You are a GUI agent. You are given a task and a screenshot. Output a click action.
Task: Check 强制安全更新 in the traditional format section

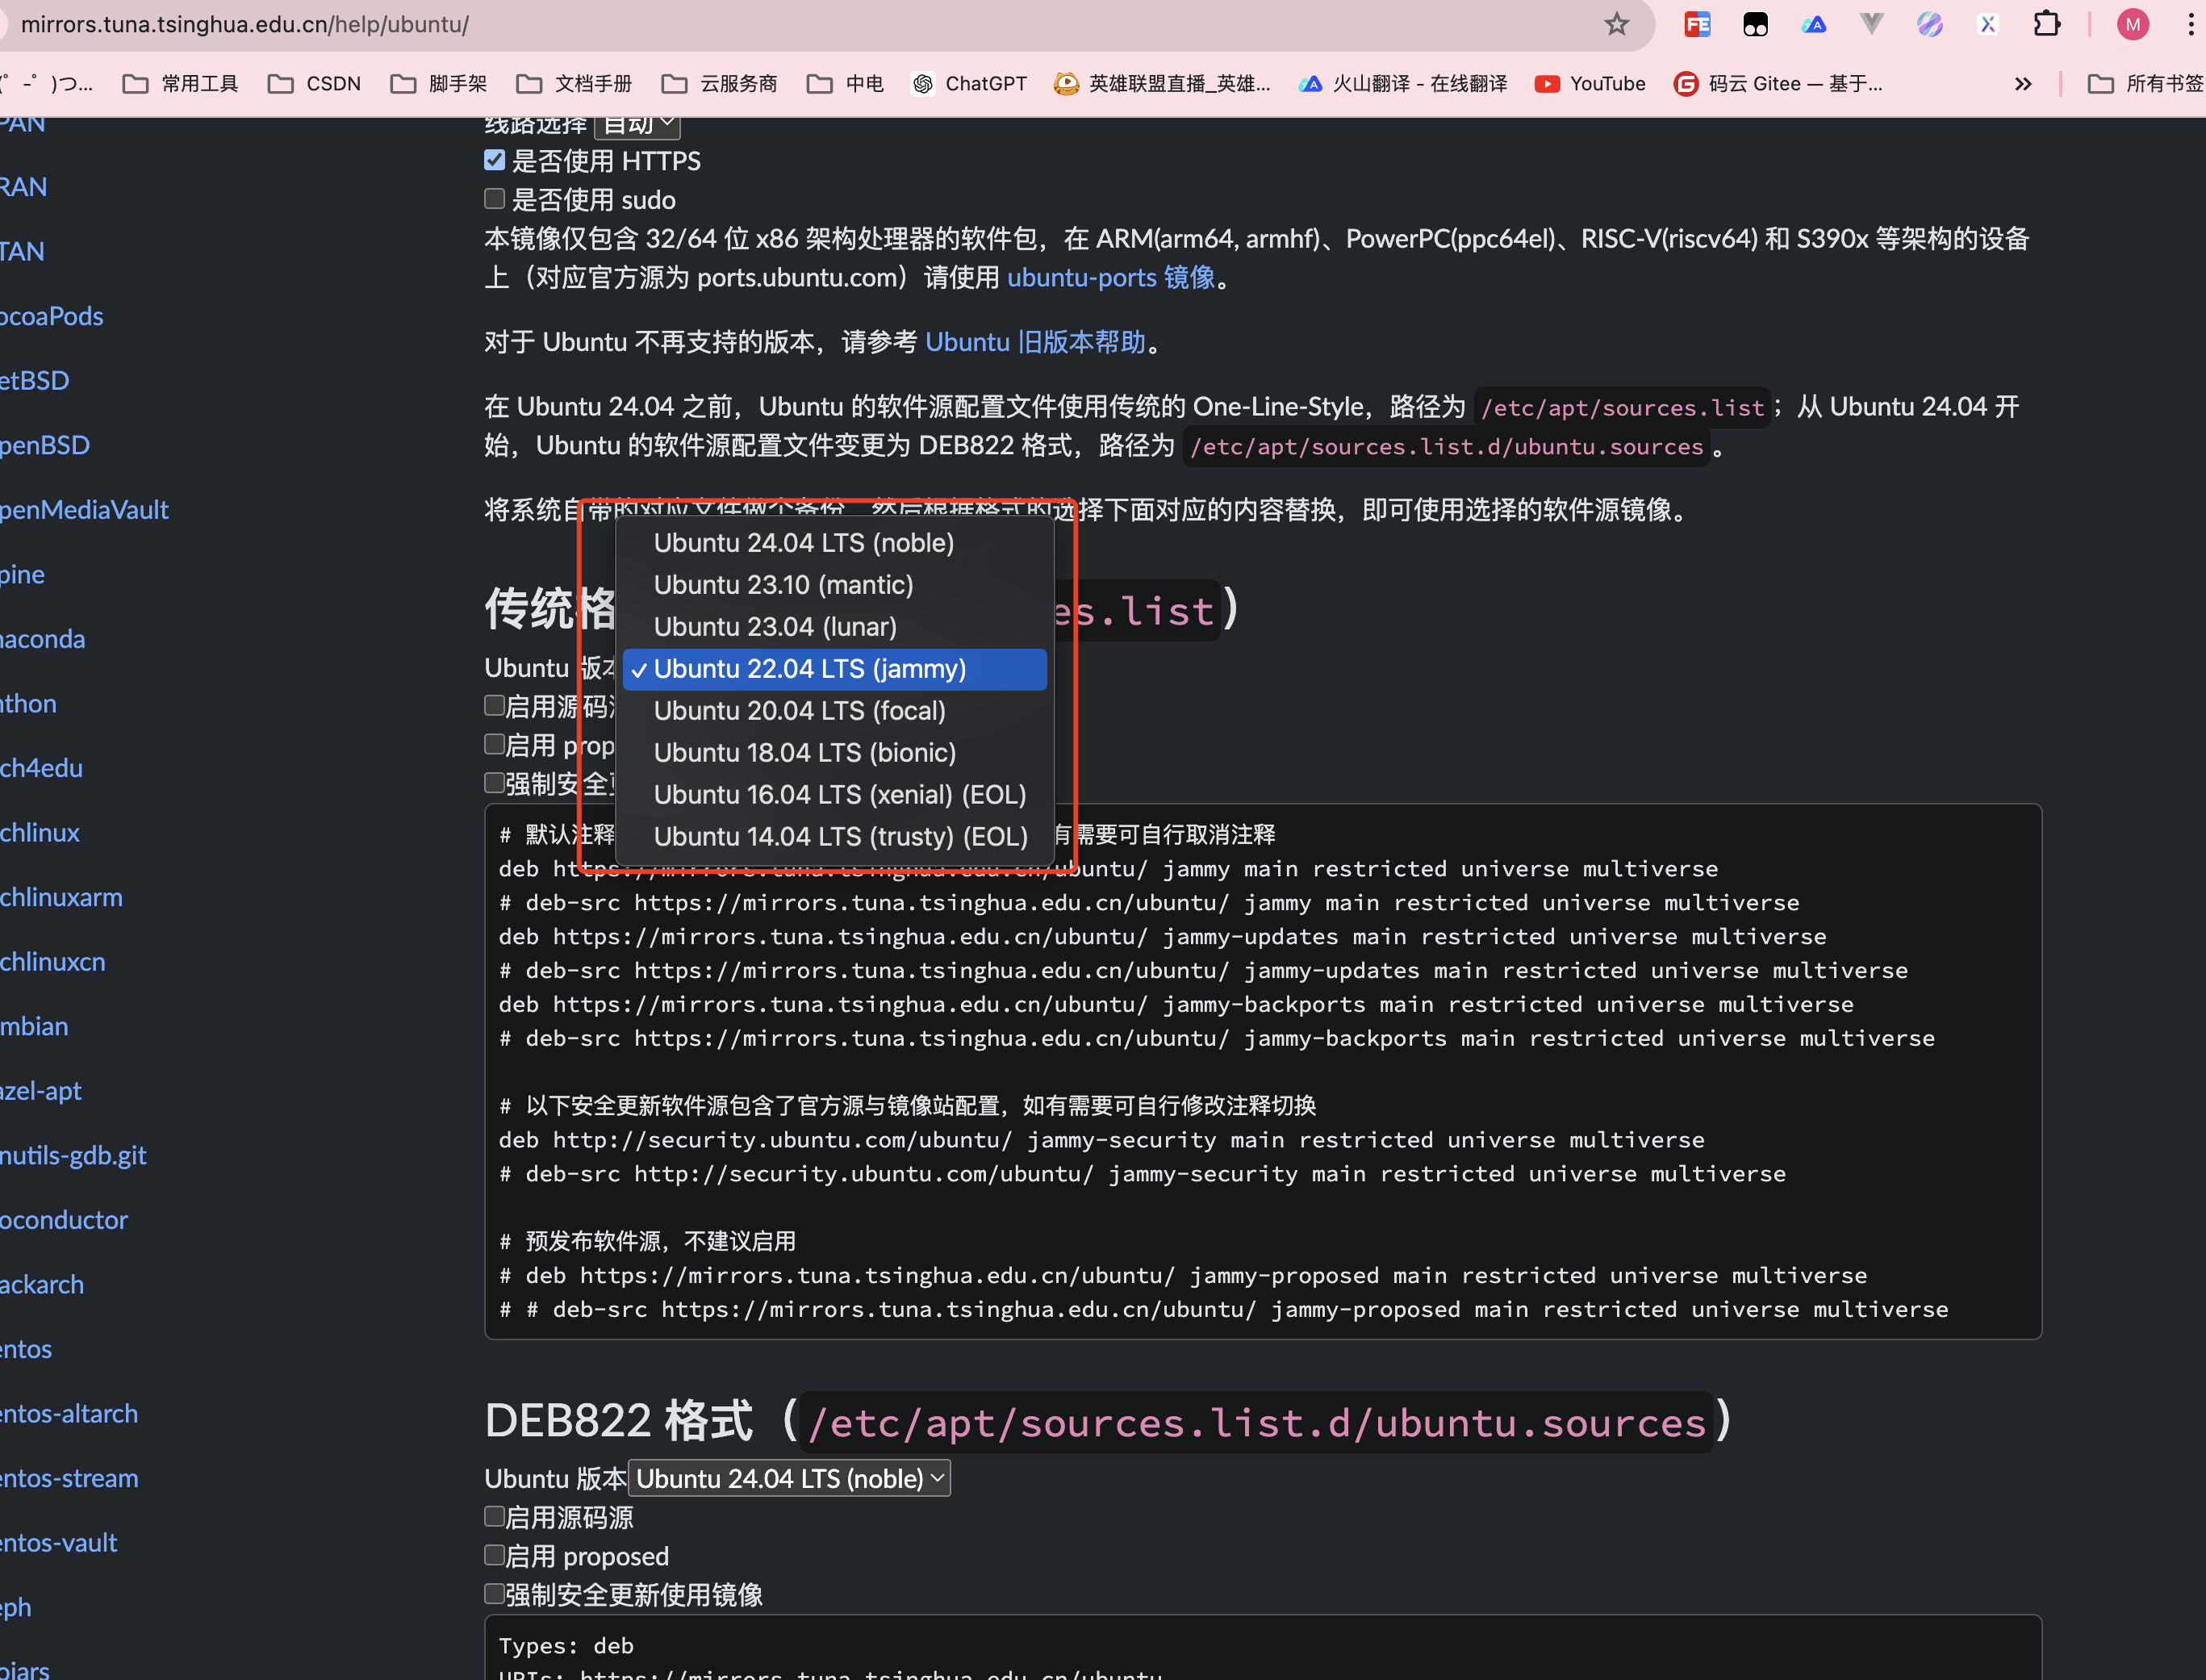point(494,783)
